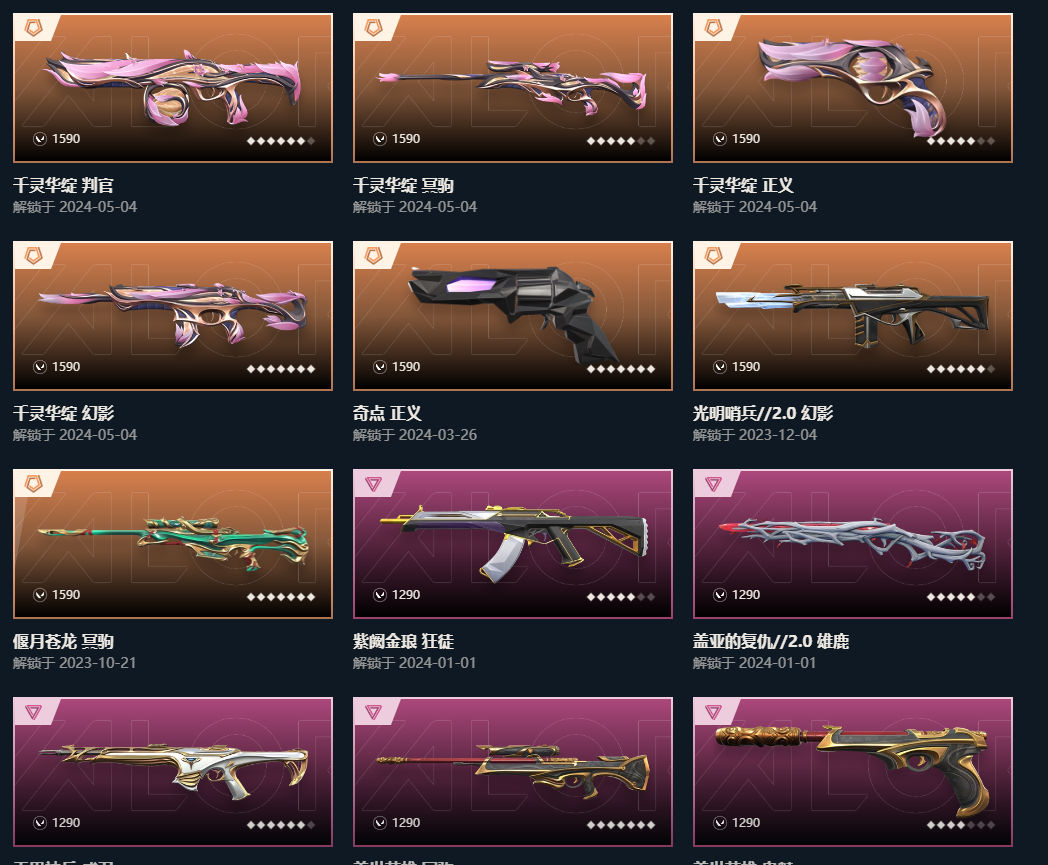Click the tier badge icon on 千灵华绽 判官 card

point(33,27)
